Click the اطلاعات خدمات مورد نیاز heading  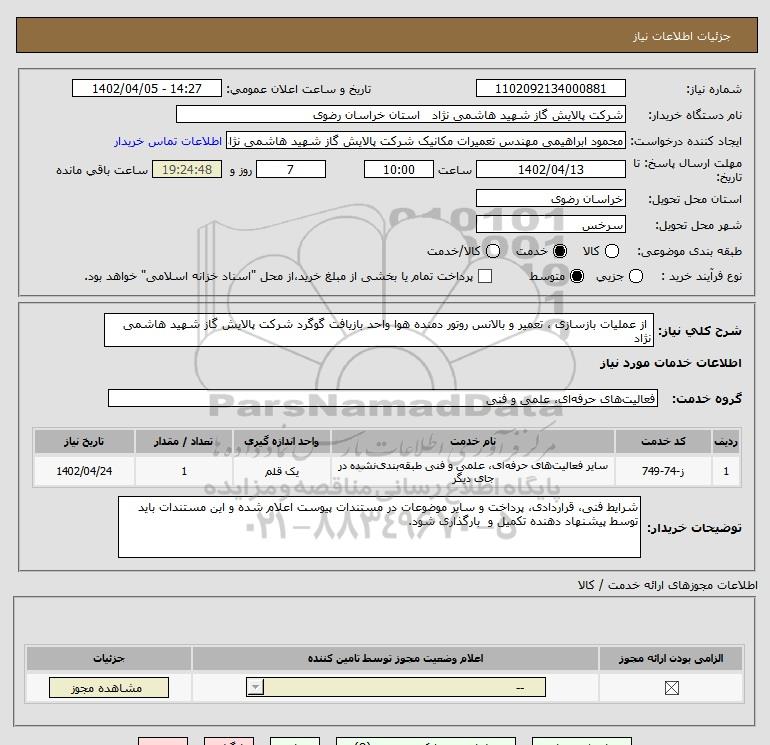[x=671, y=363]
